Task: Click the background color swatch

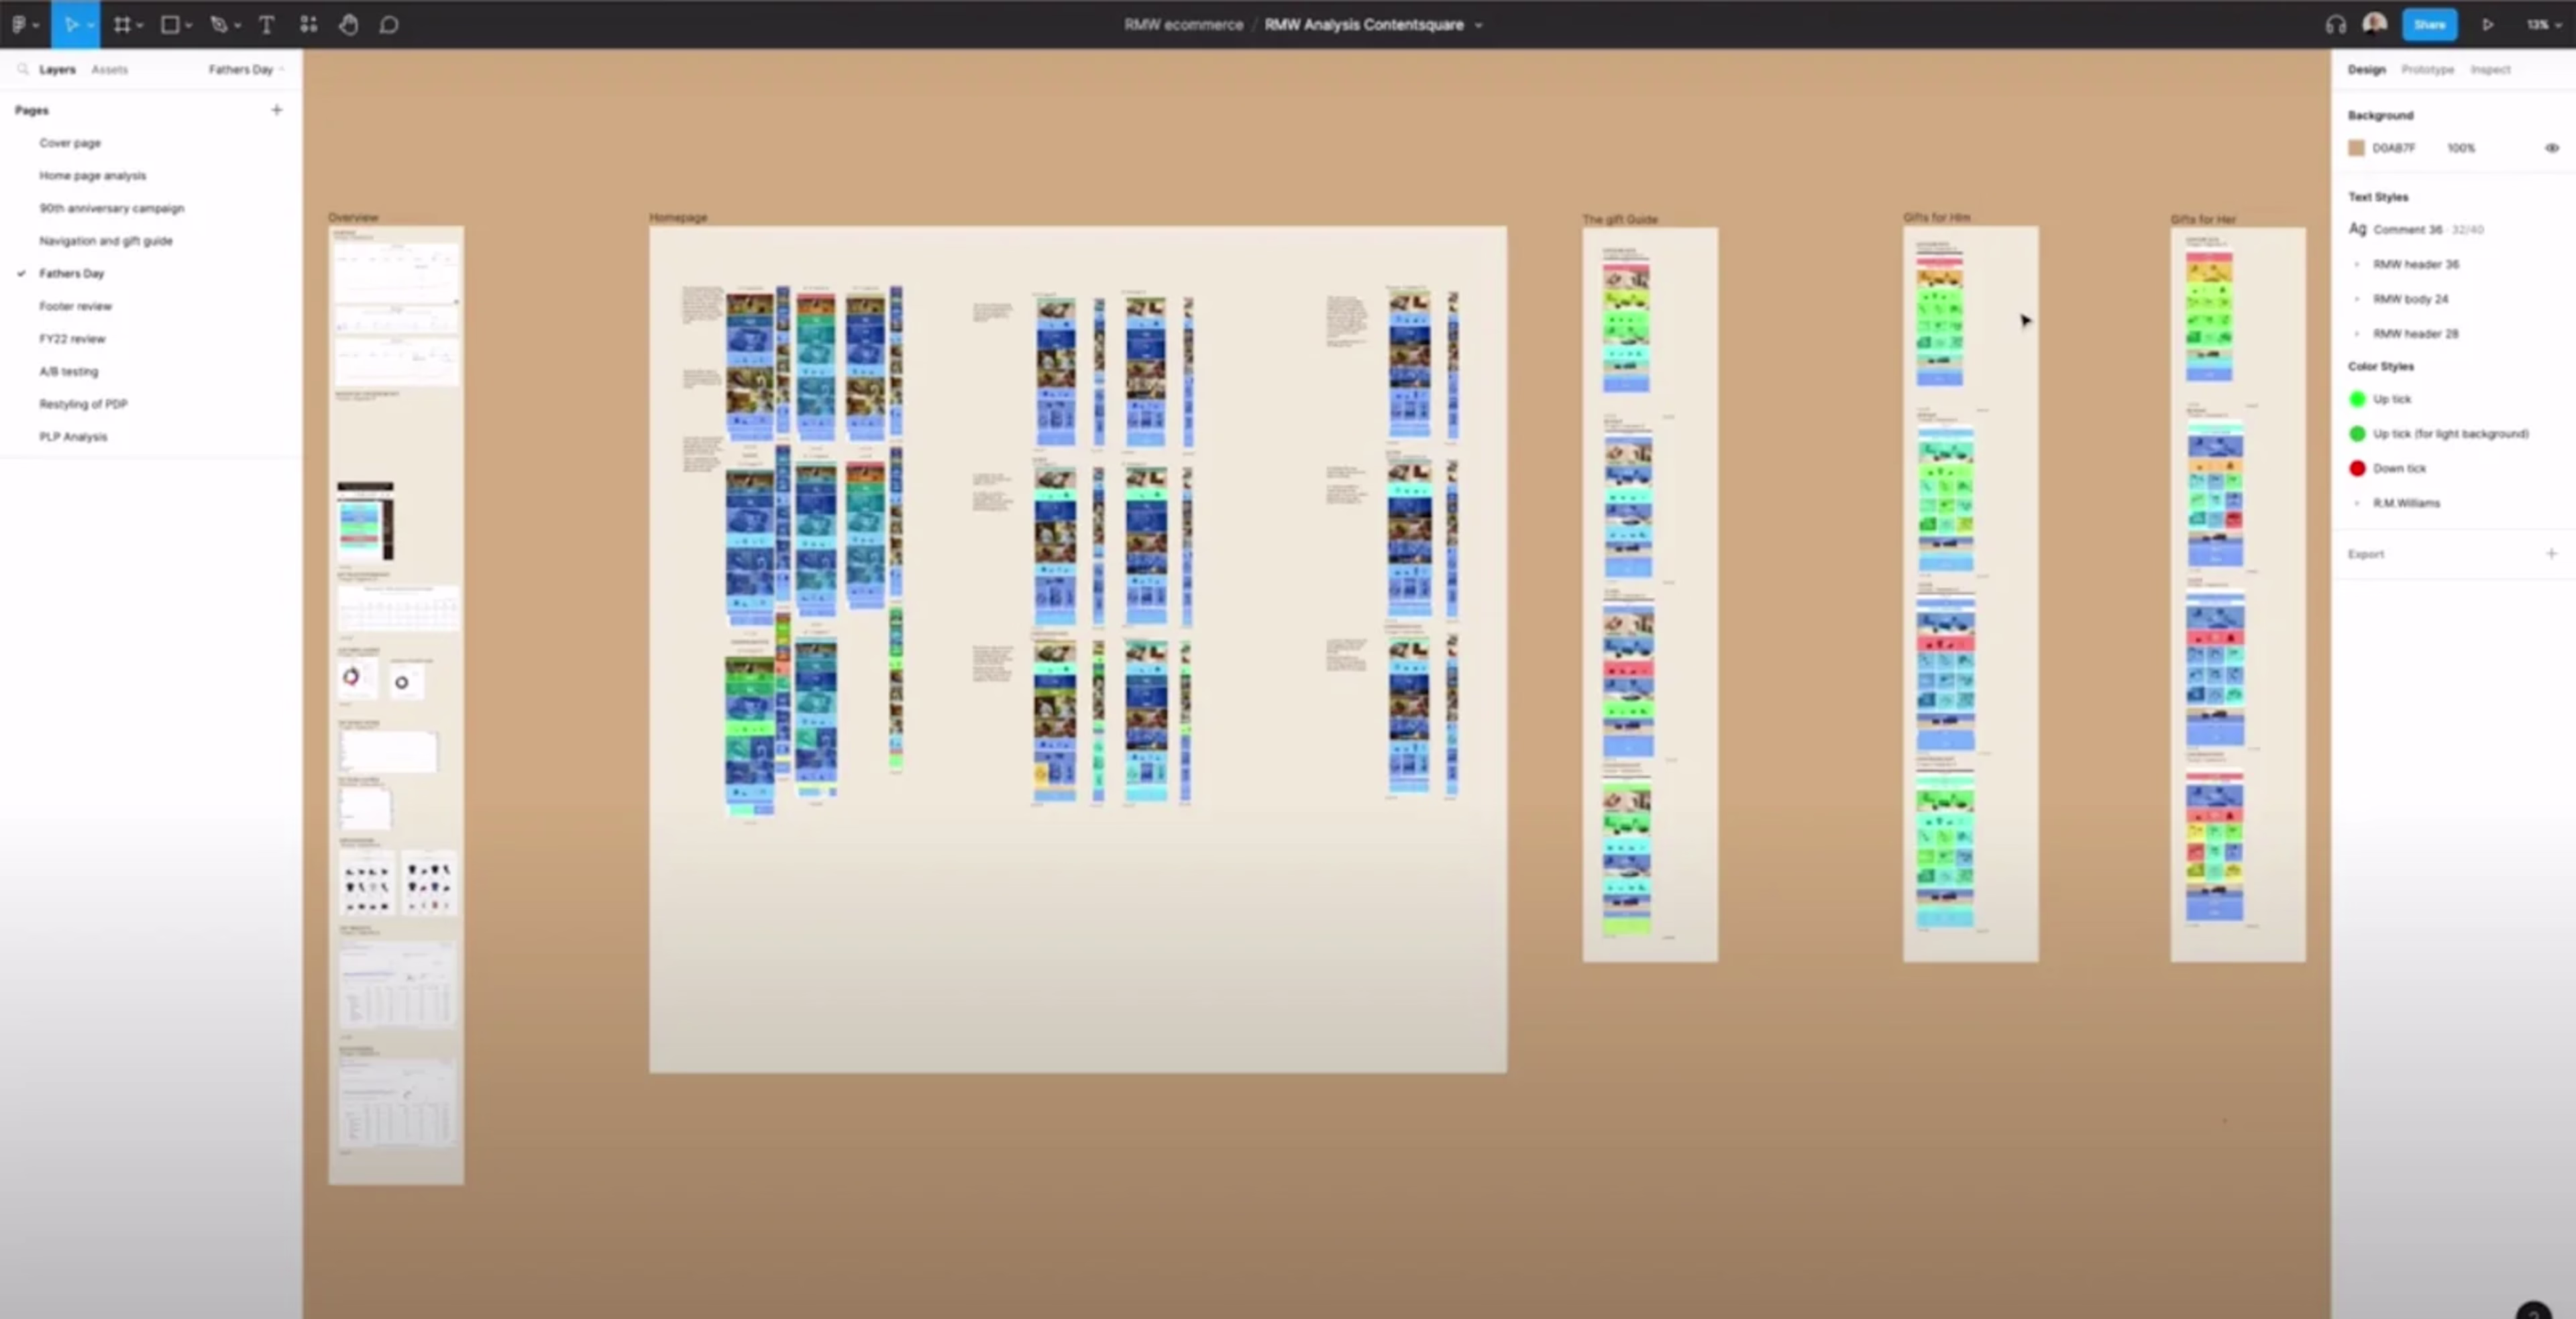Action: [2357, 148]
